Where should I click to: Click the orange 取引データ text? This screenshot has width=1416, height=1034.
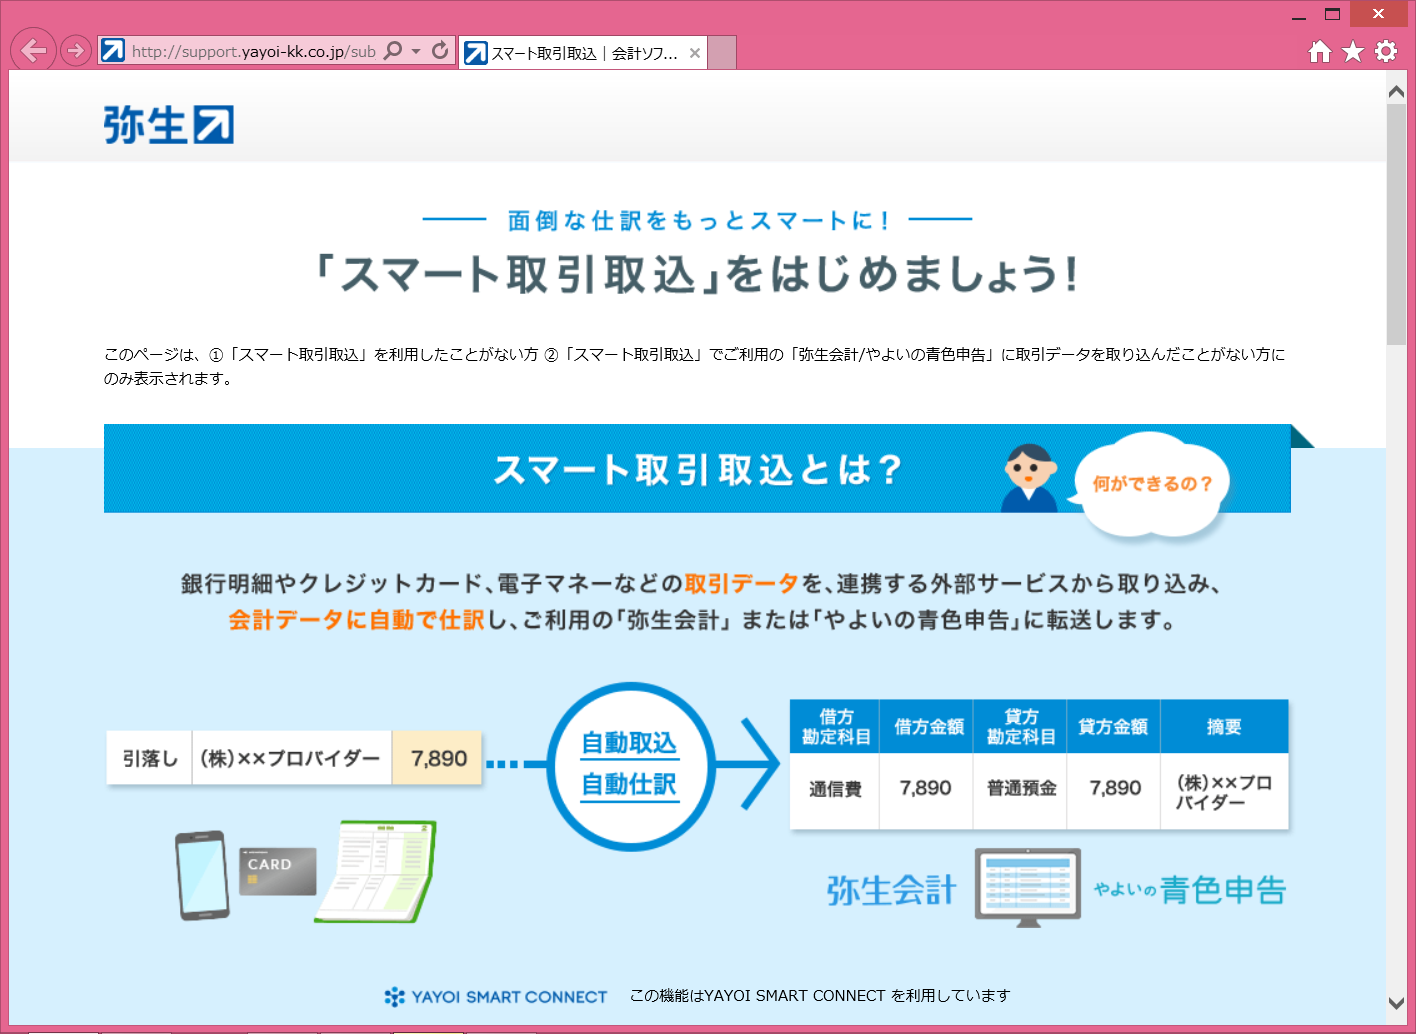coord(741,584)
